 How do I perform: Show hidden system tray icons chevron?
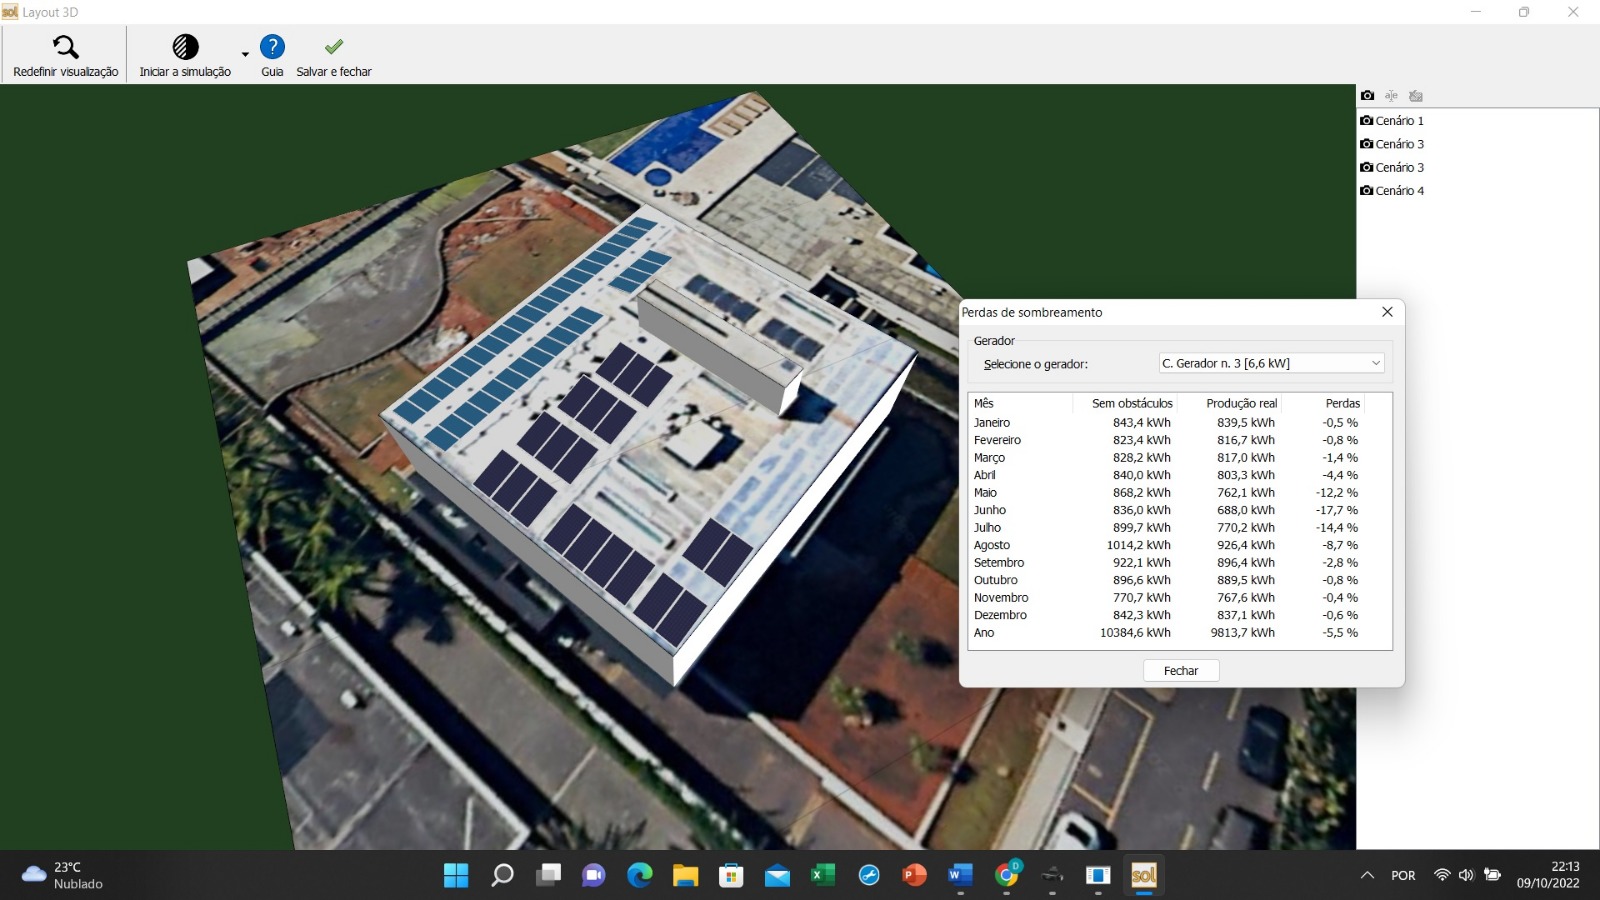[x=1367, y=876]
